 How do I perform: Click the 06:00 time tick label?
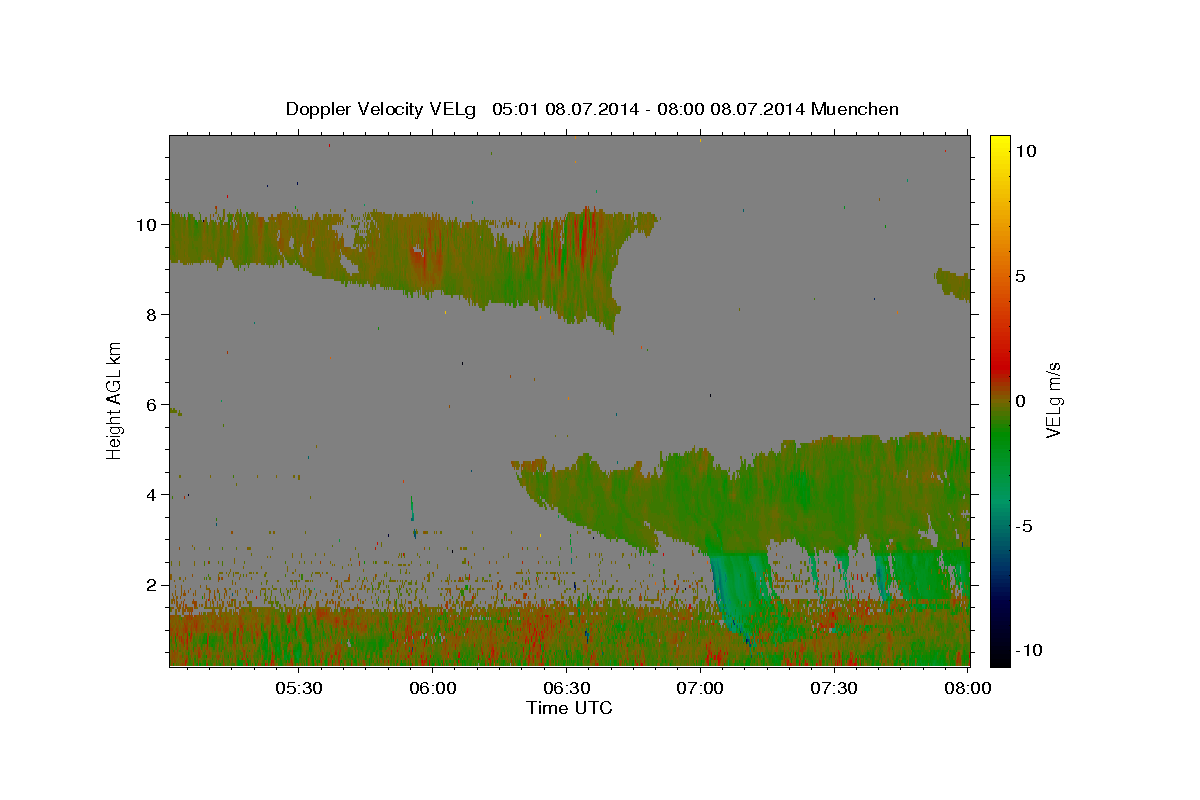(432, 688)
